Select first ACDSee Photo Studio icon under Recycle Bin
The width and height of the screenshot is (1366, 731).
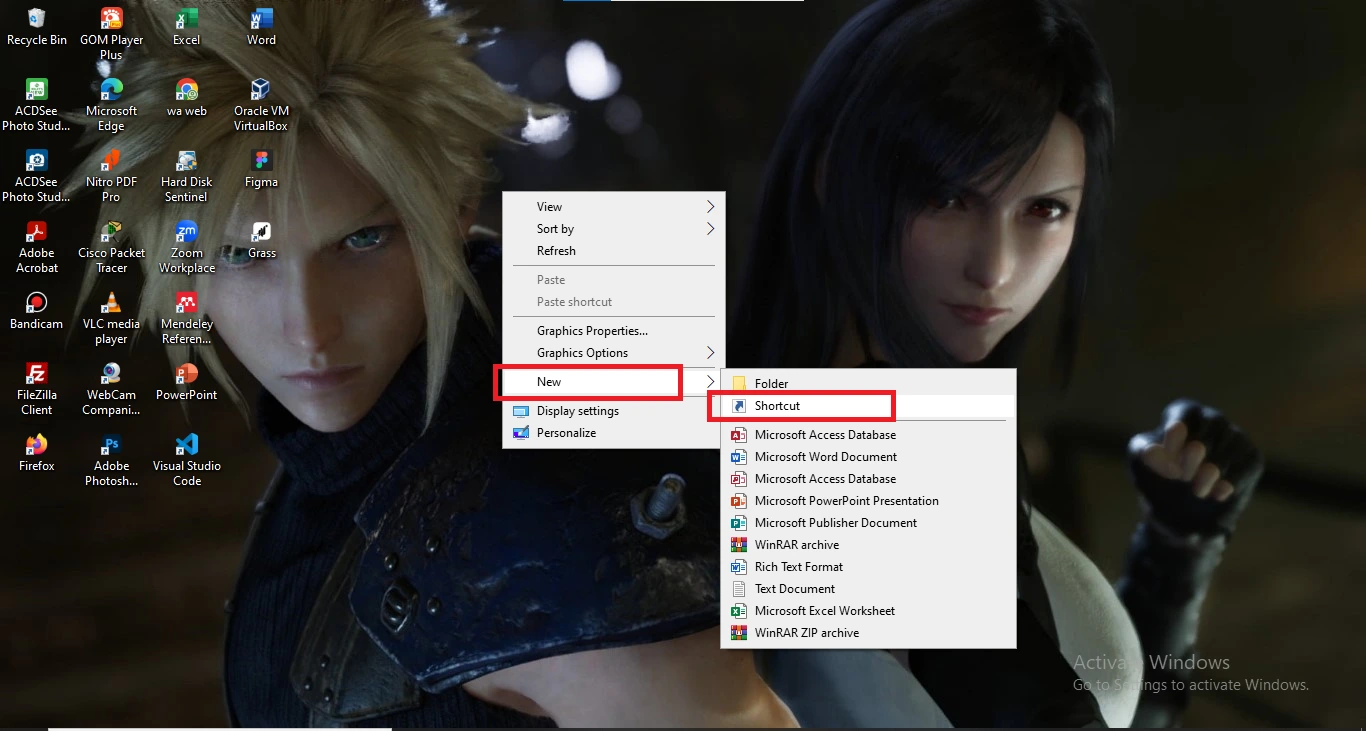coord(36,105)
